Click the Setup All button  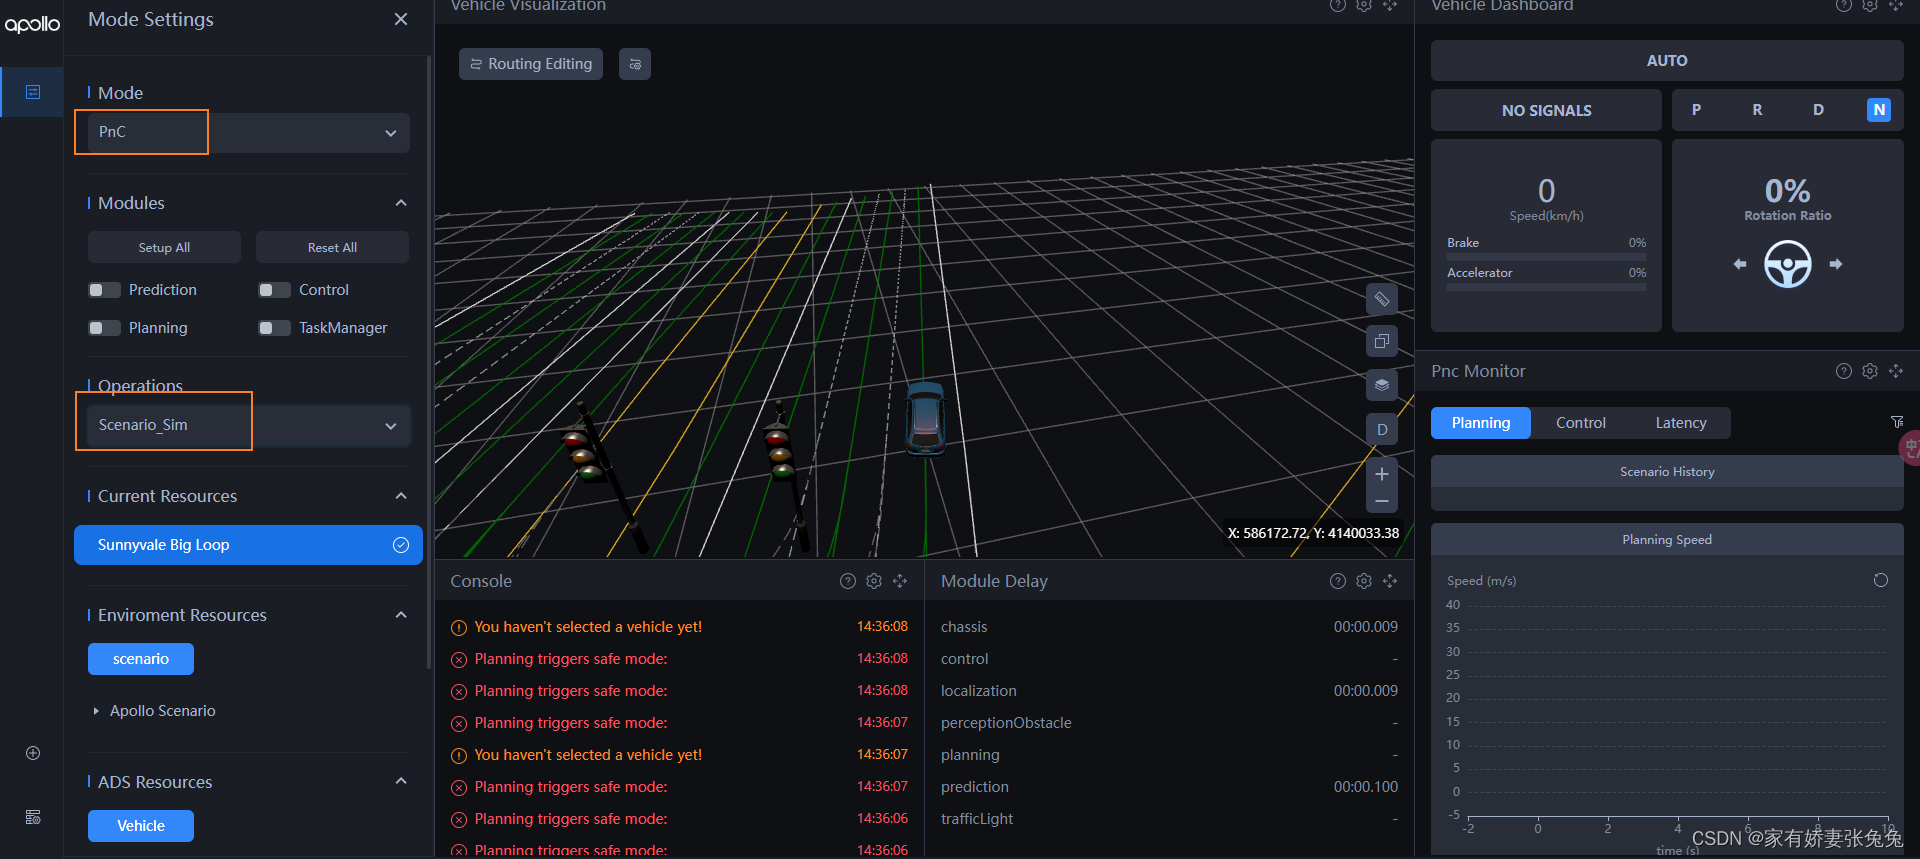click(164, 247)
